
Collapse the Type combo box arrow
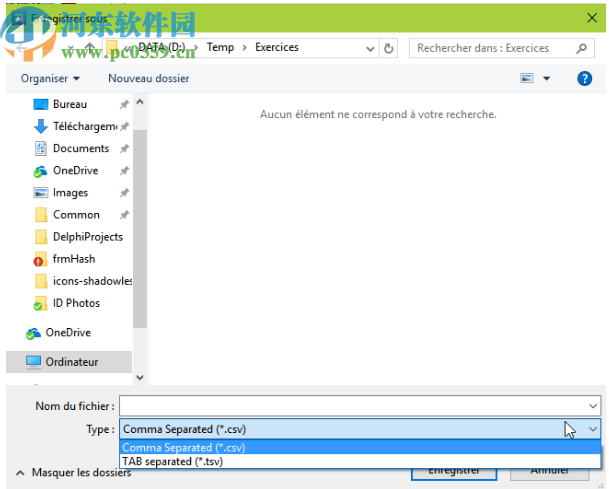(593, 429)
